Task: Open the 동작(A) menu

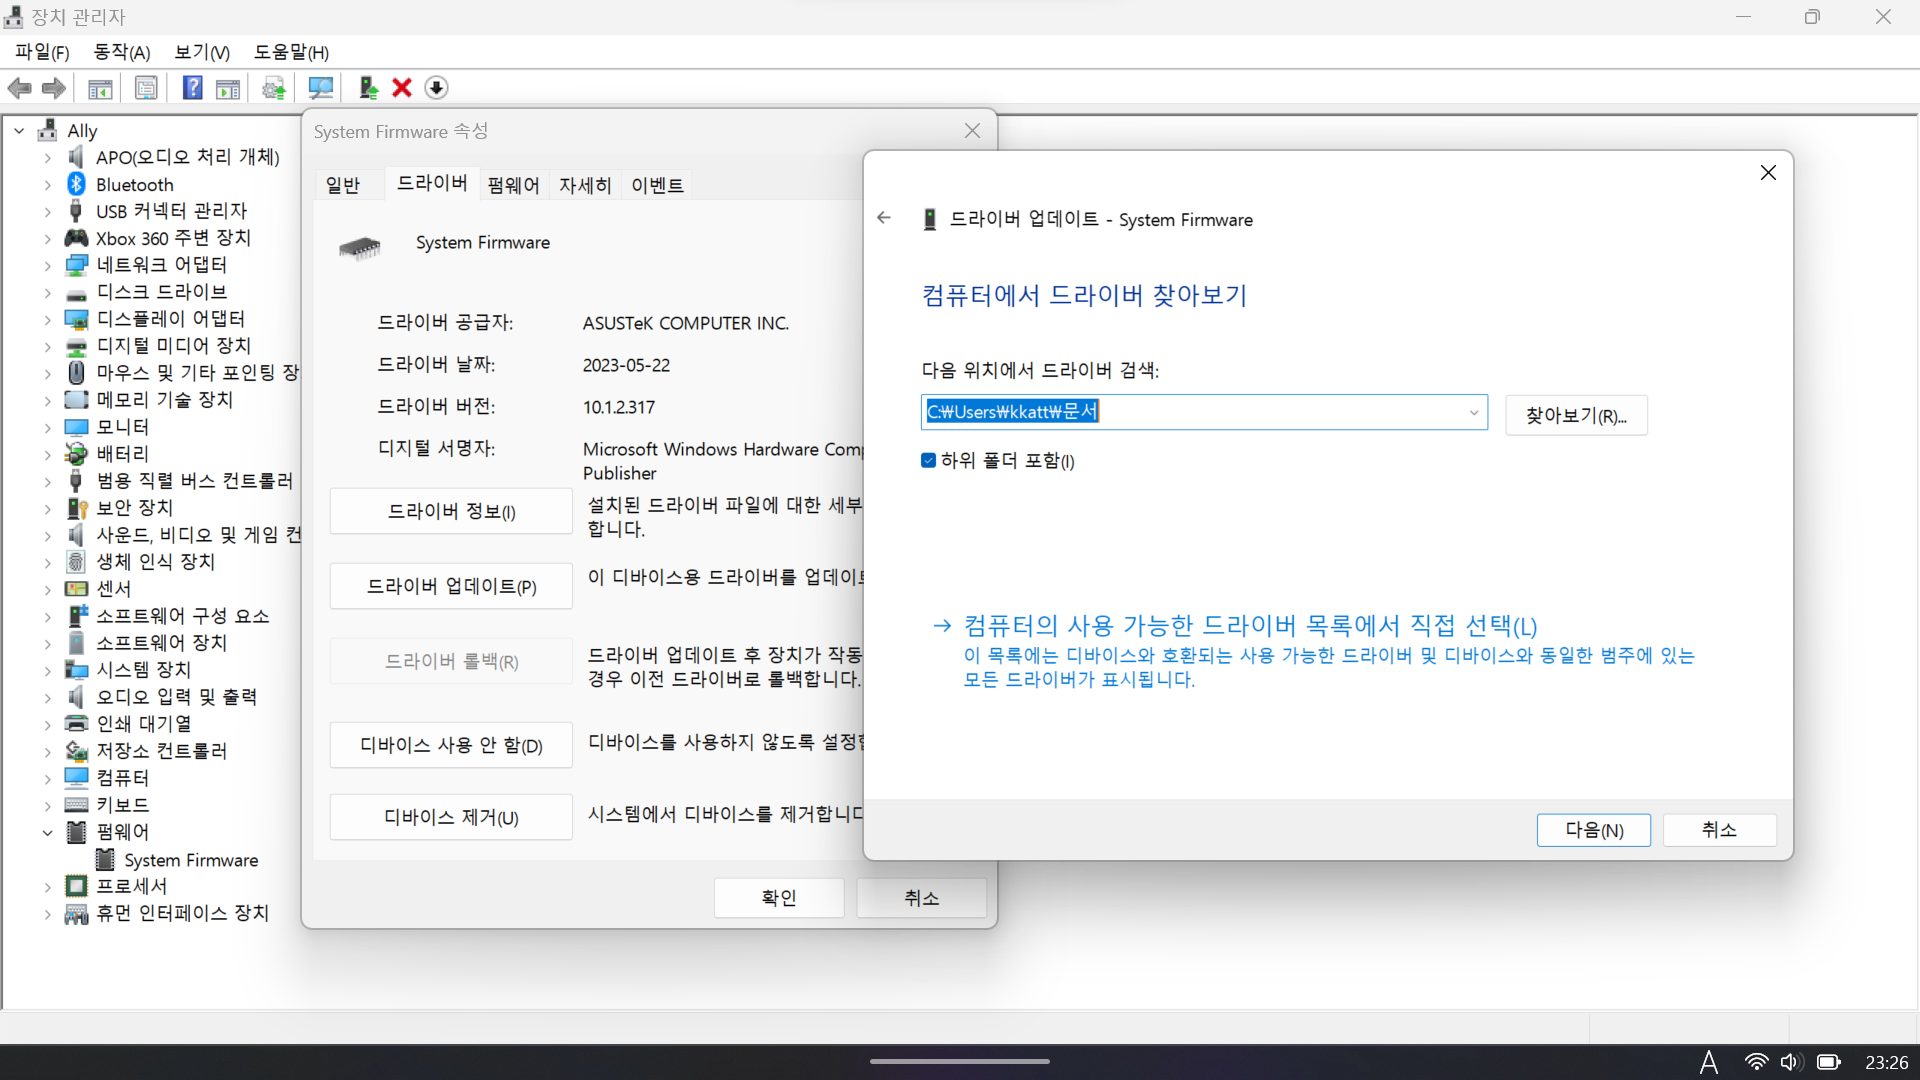Action: click(x=121, y=52)
